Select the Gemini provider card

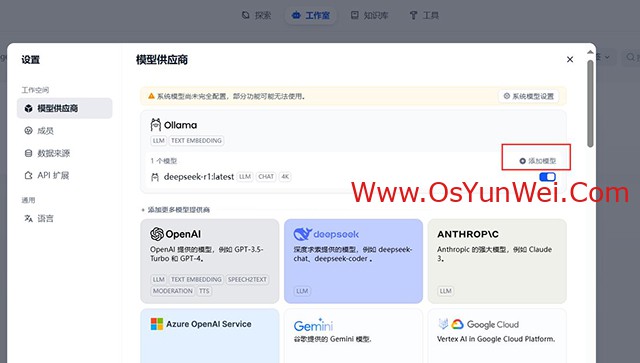pyautogui.click(x=353, y=336)
